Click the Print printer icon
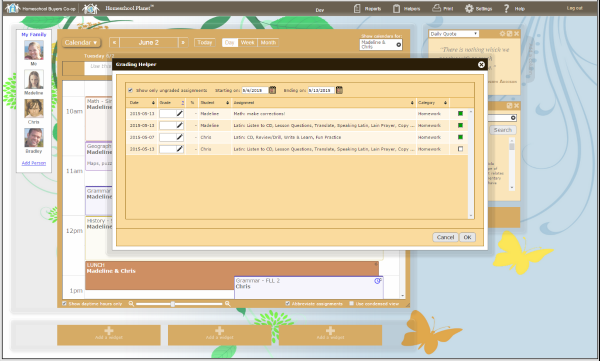The width and height of the screenshot is (600, 361). 437,8
